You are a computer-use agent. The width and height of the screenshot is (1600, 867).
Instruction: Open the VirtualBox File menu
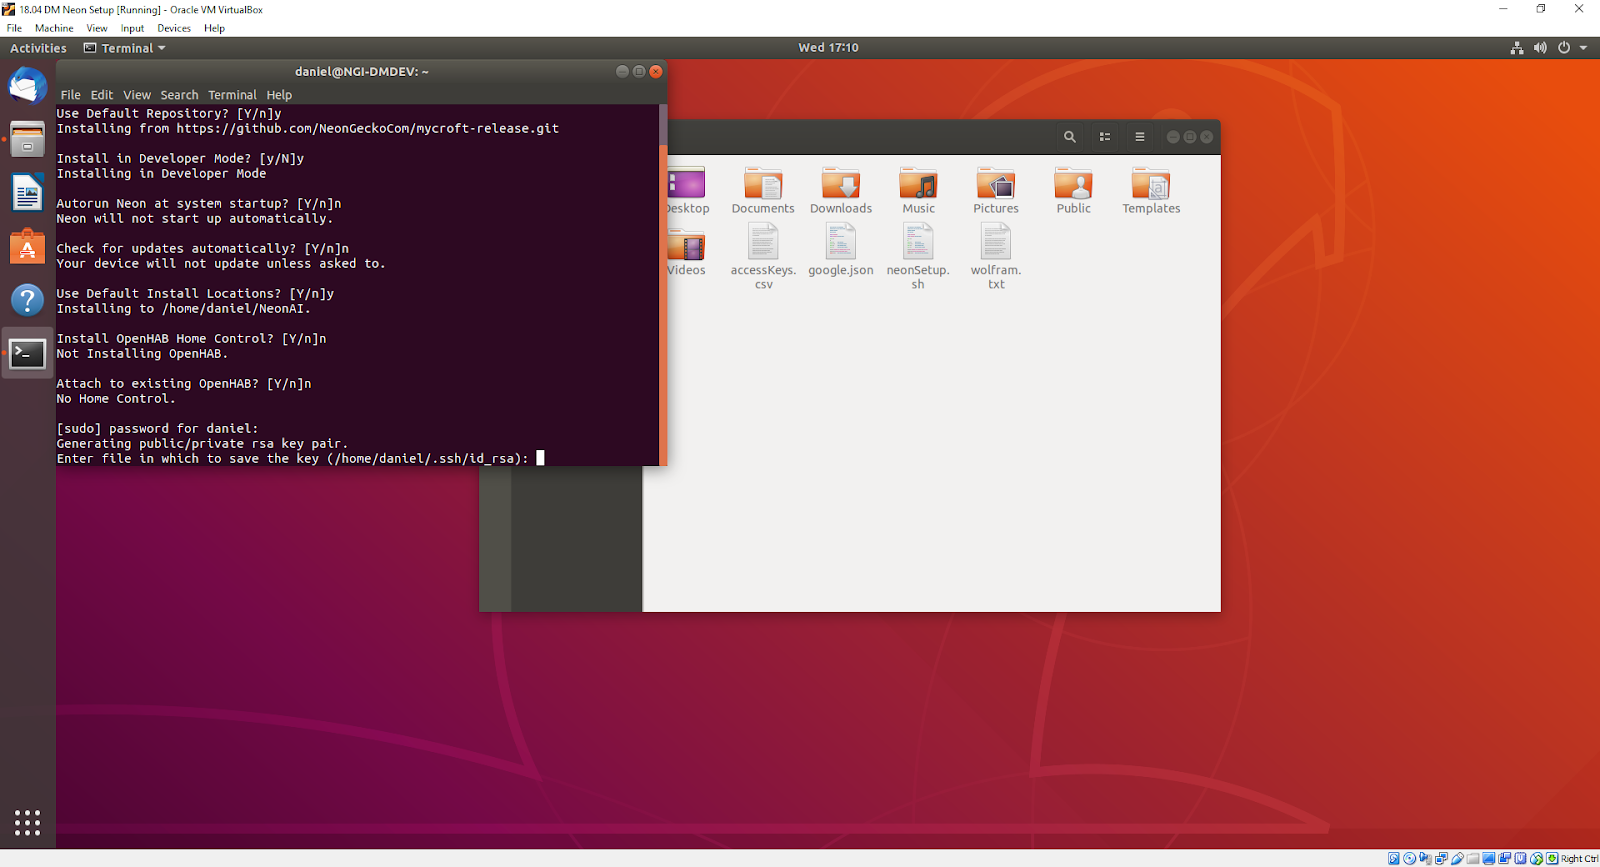[14, 28]
